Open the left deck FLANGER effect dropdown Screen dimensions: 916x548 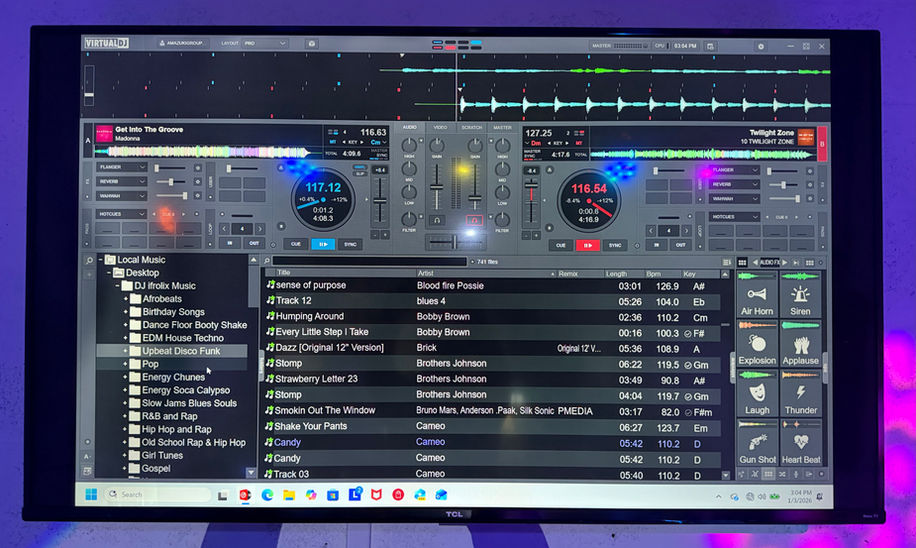click(122, 167)
